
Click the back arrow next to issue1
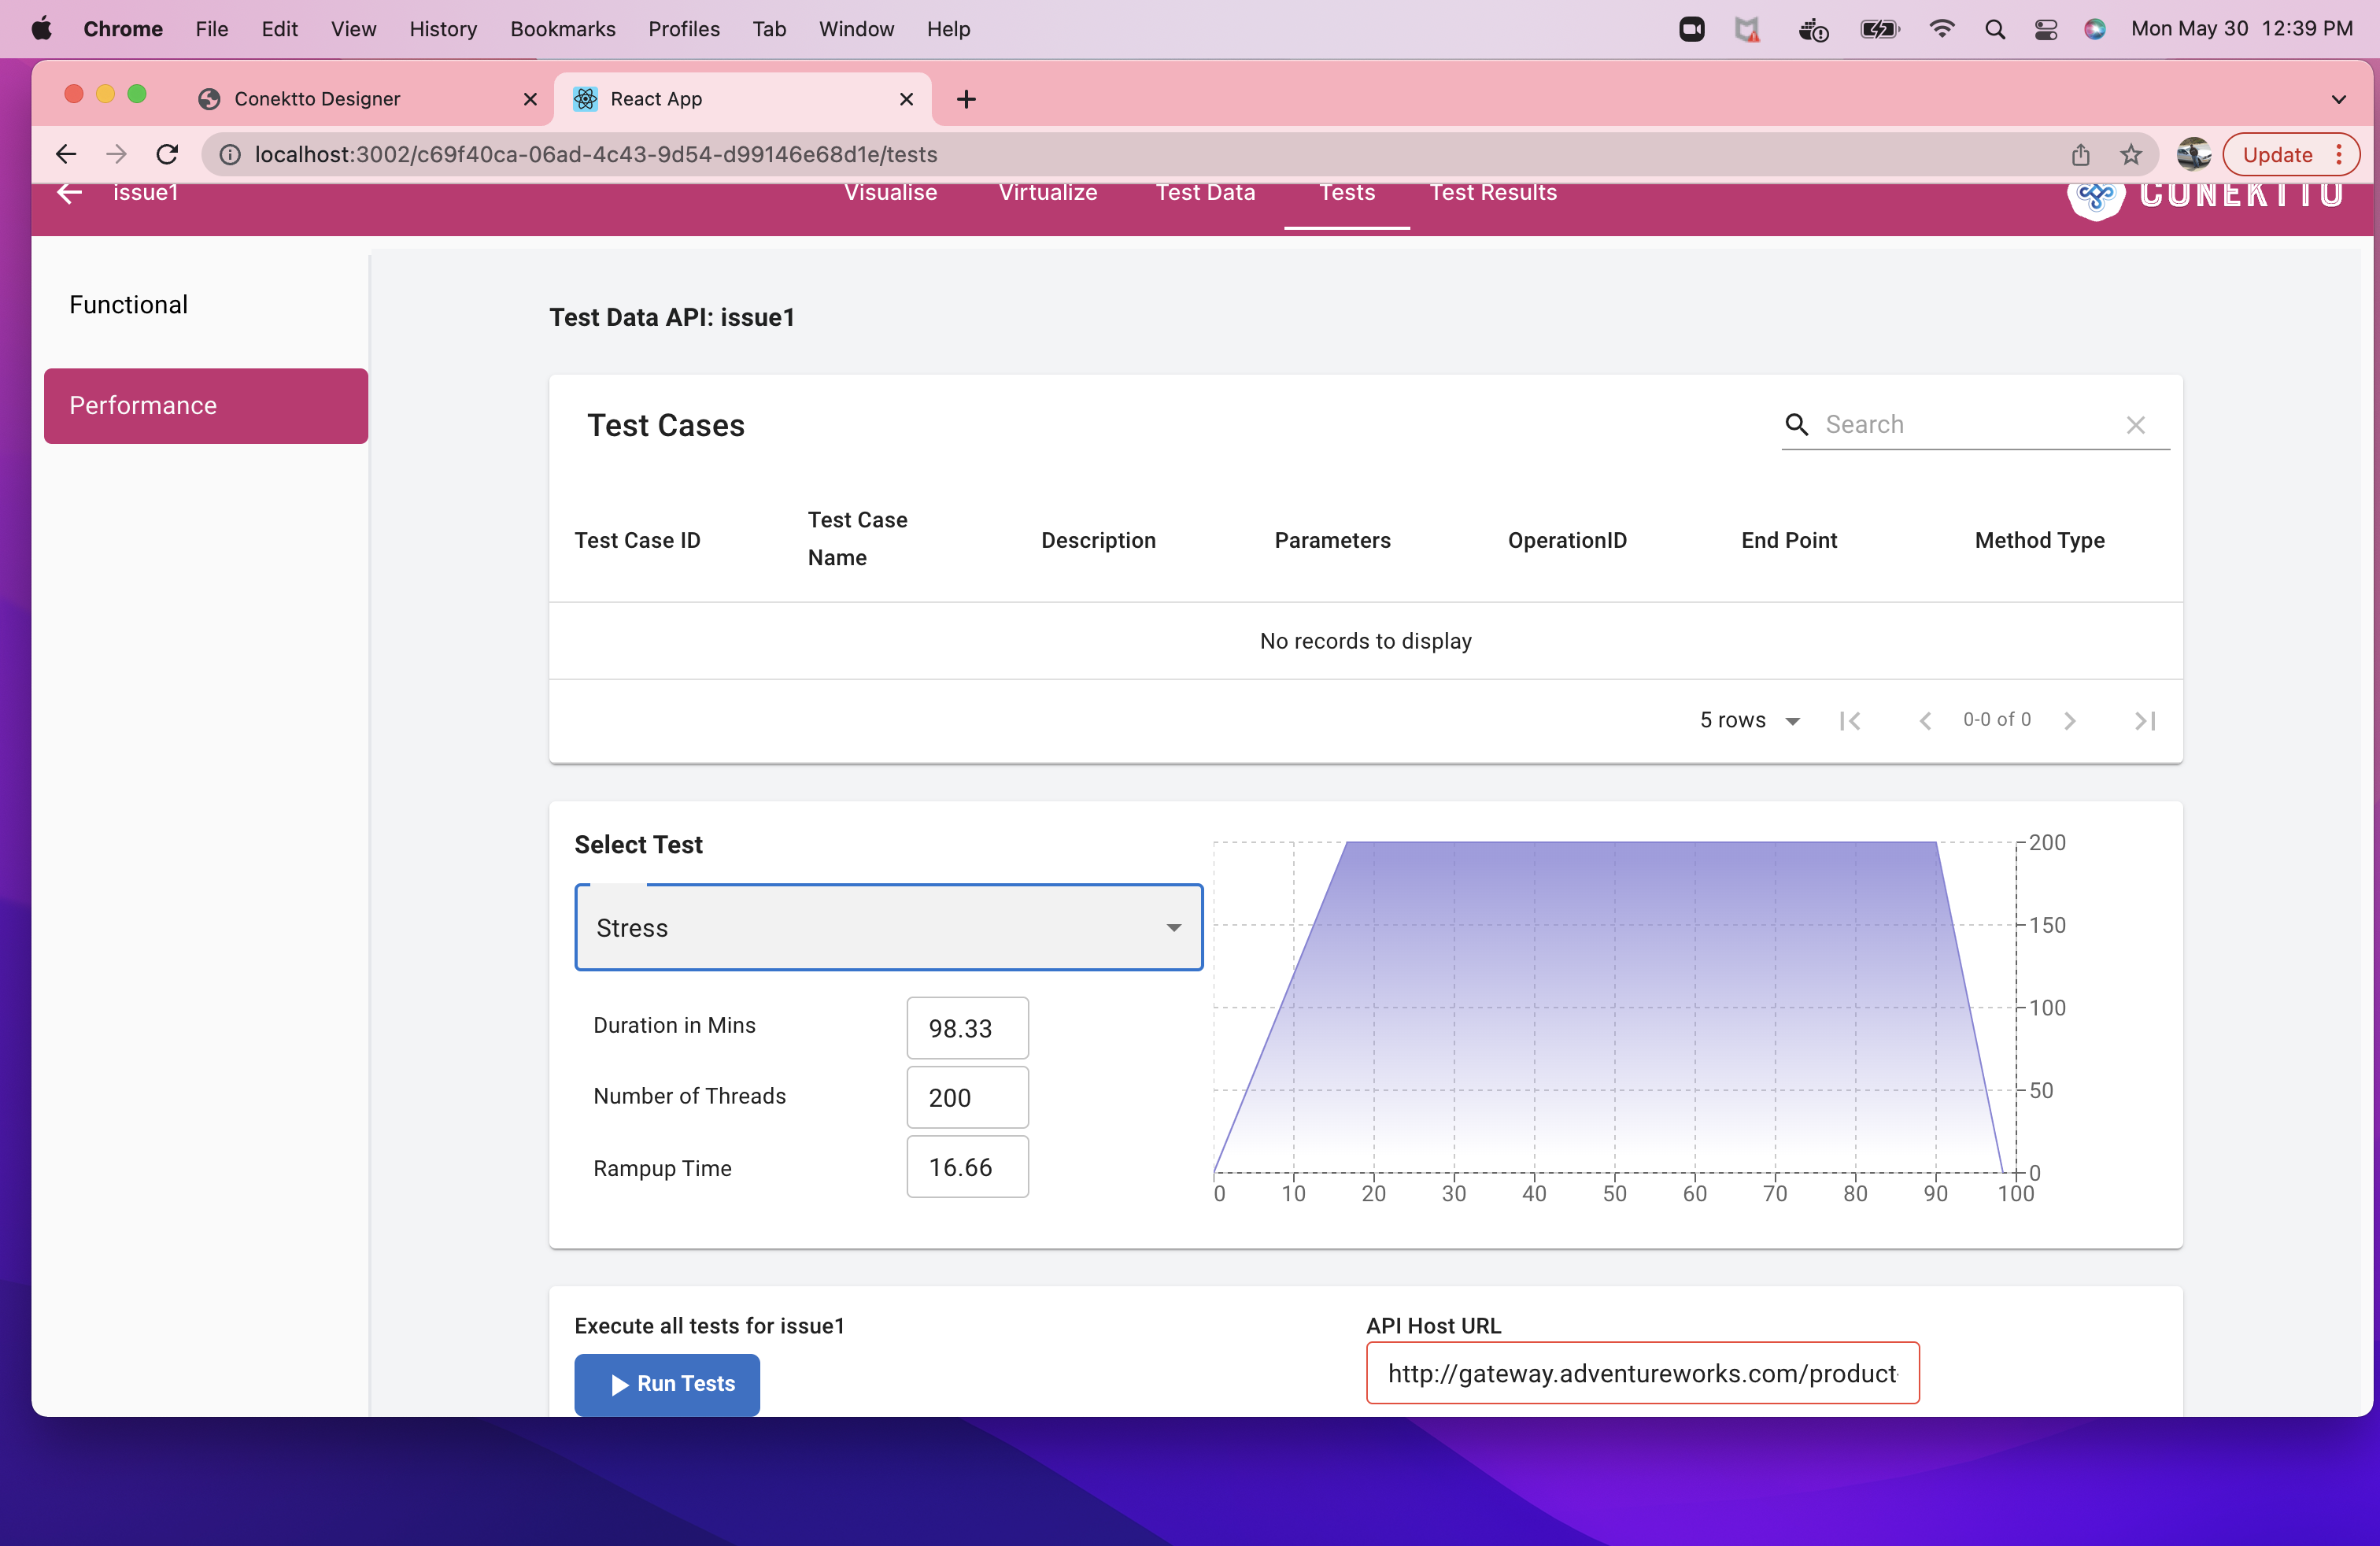68,193
